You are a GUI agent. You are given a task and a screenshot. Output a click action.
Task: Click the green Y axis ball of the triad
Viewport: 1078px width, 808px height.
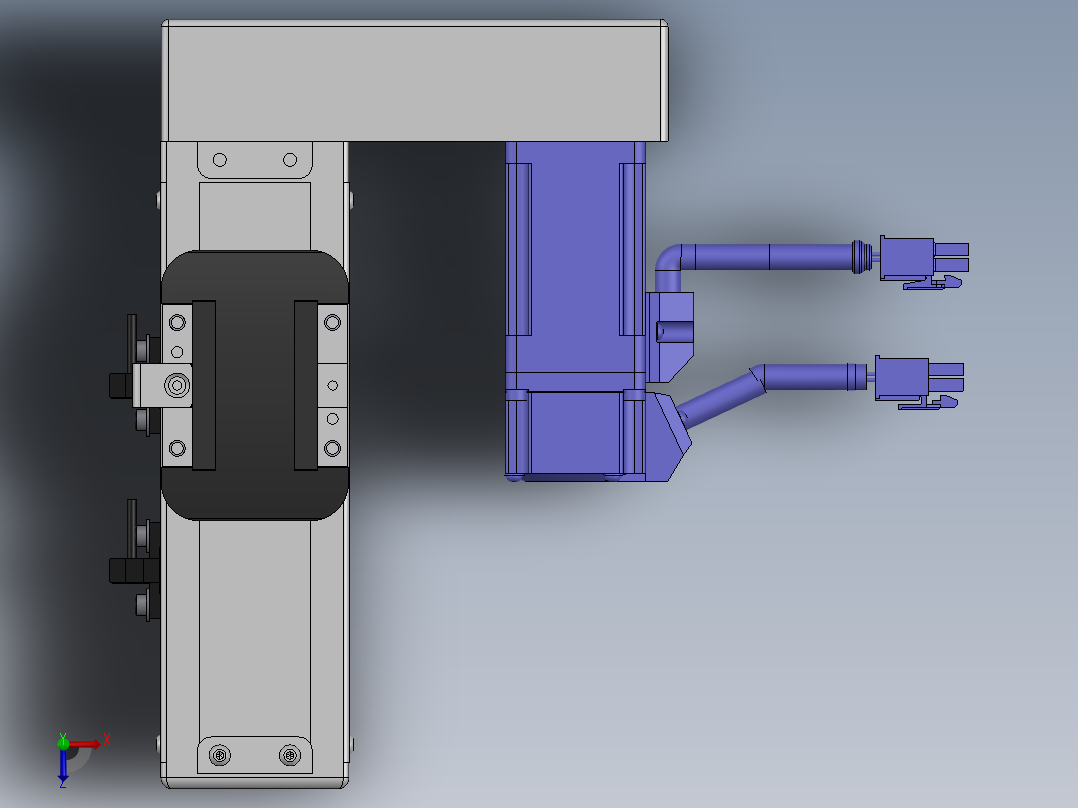[63, 743]
